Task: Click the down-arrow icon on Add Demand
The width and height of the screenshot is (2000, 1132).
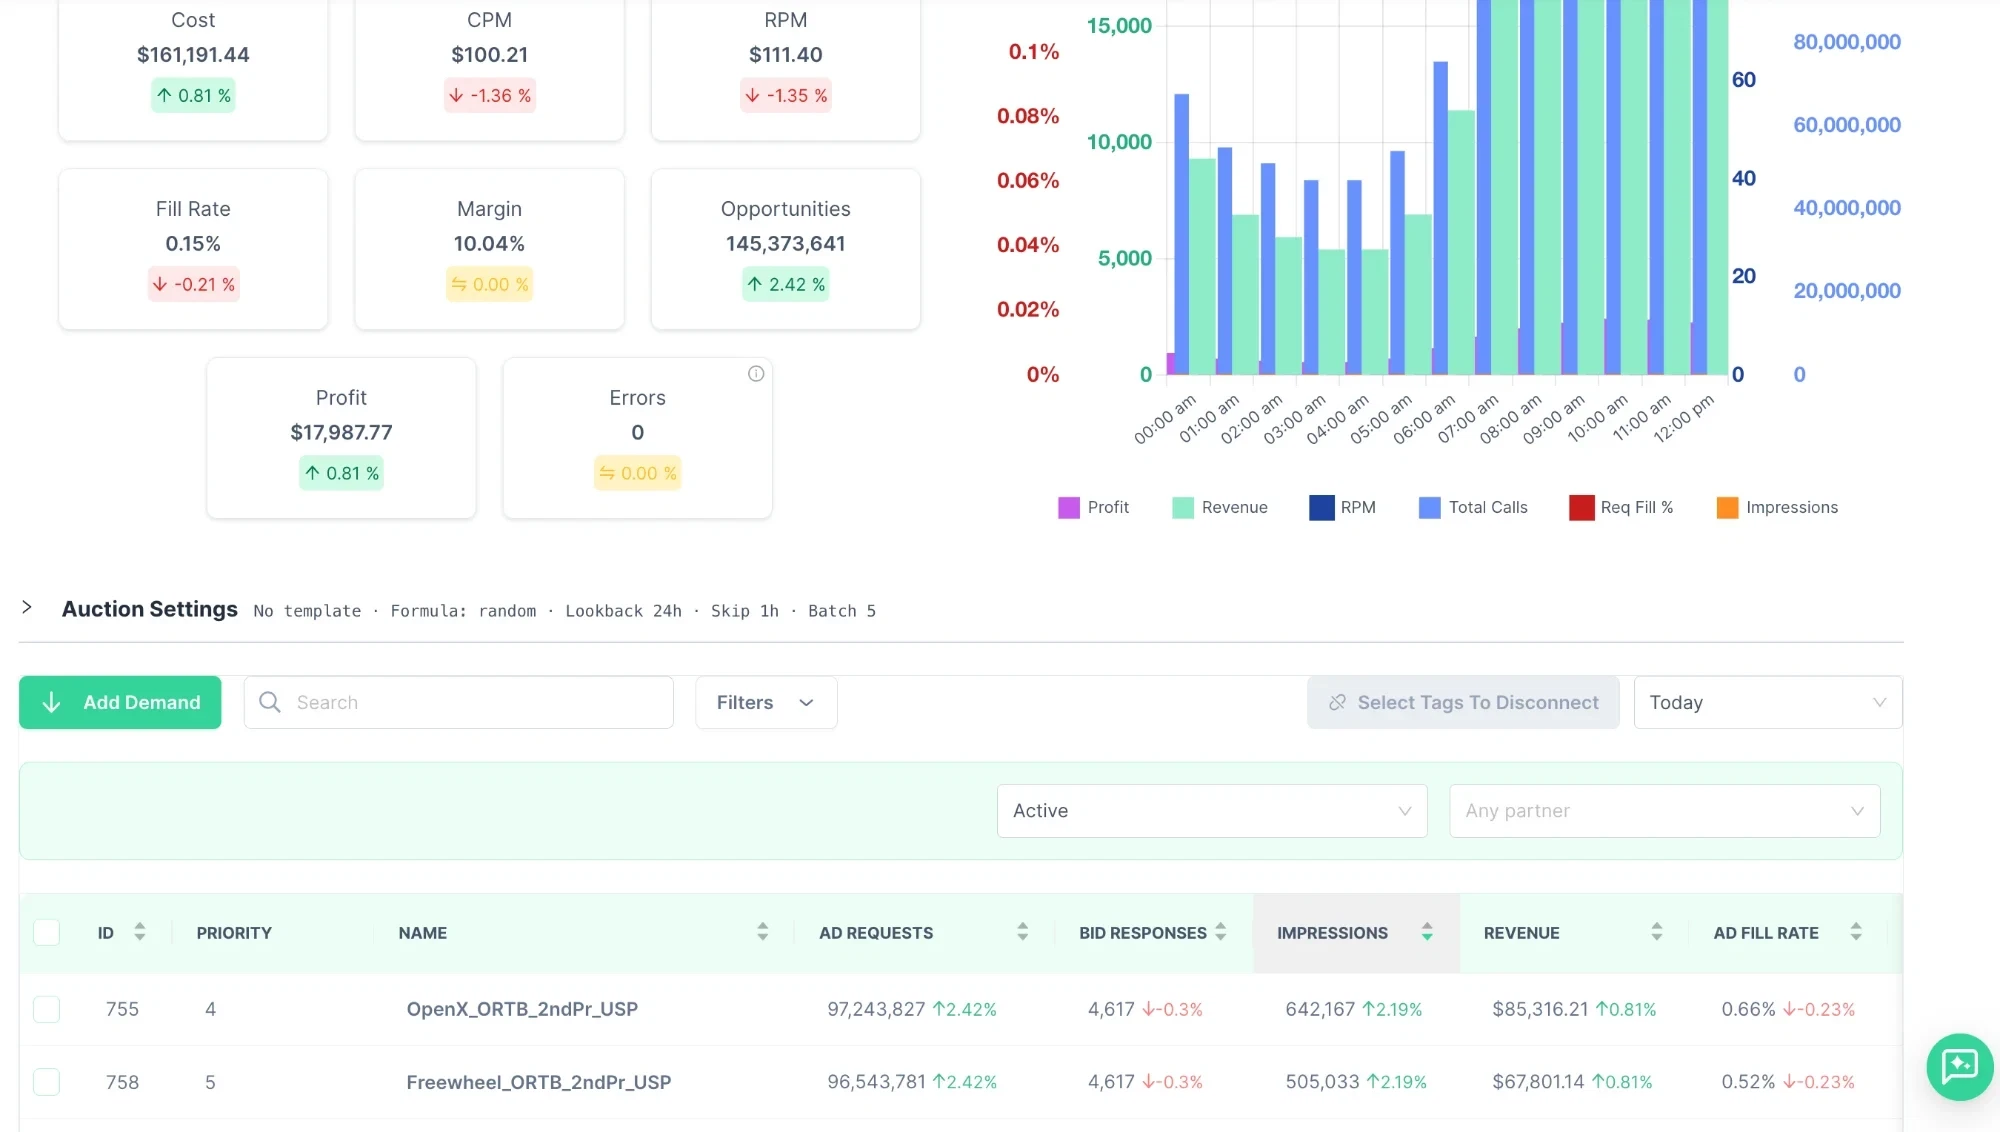Action: (x=52, y=703)
